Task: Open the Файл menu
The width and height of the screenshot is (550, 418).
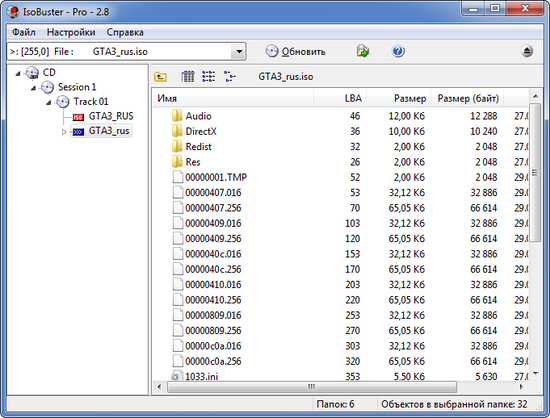Action: [24, 32]
